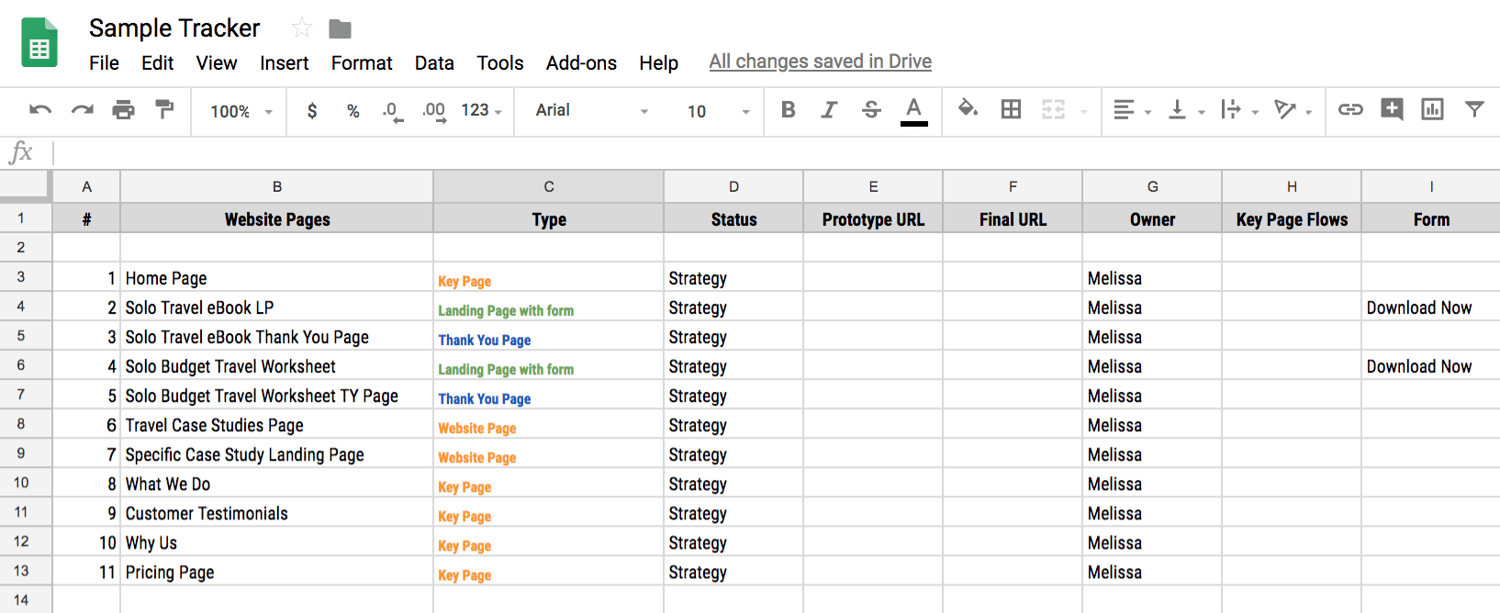The height and width of the screenshot is (613, 1500).
Task: Click the text color swatch
Action: (x=913, y=110)
